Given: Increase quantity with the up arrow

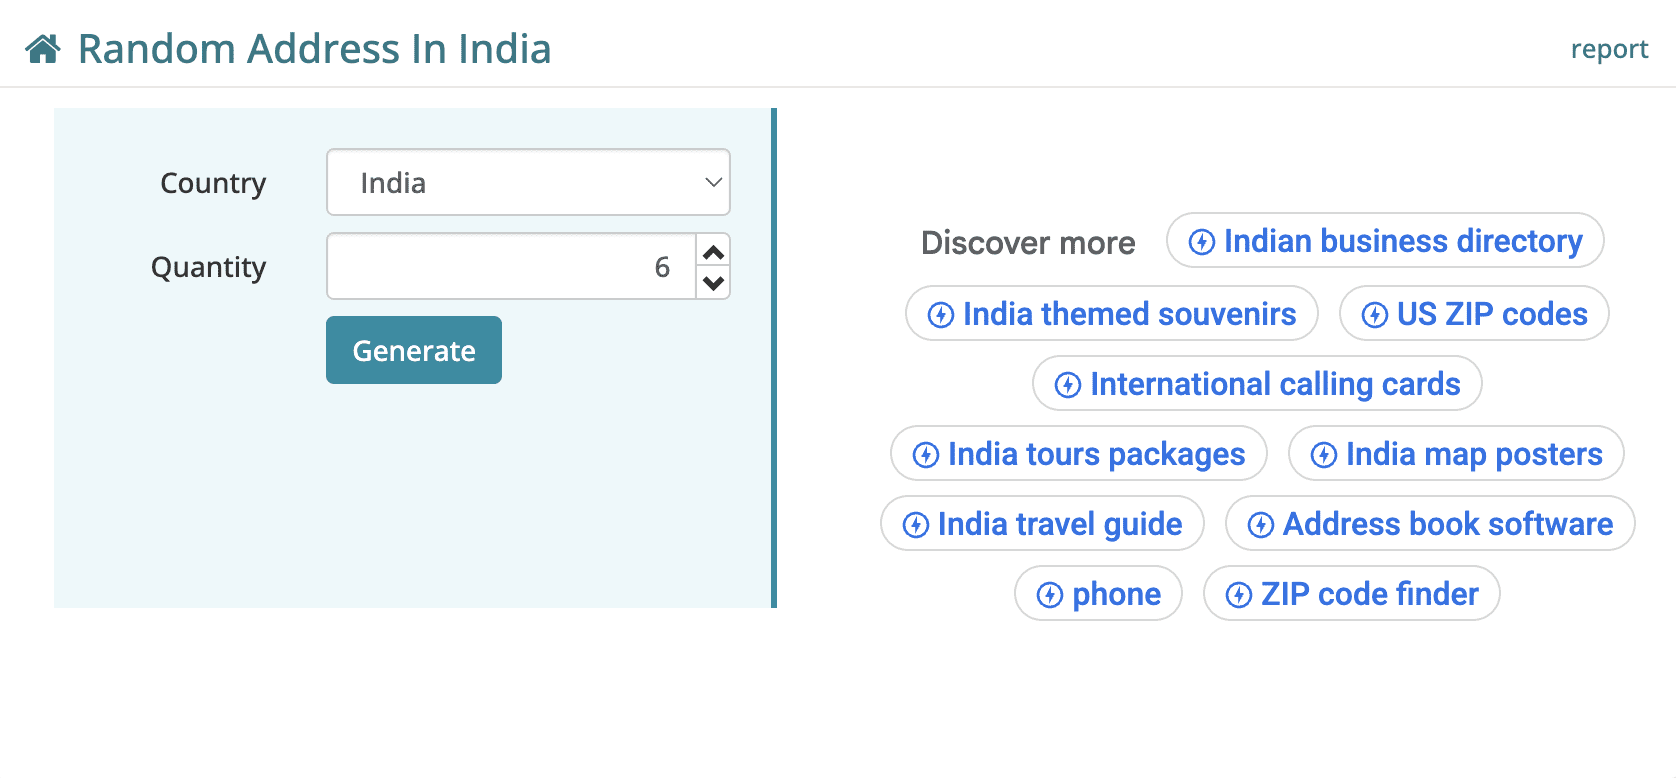Looking at the screenshot, I should click(713, 252).
